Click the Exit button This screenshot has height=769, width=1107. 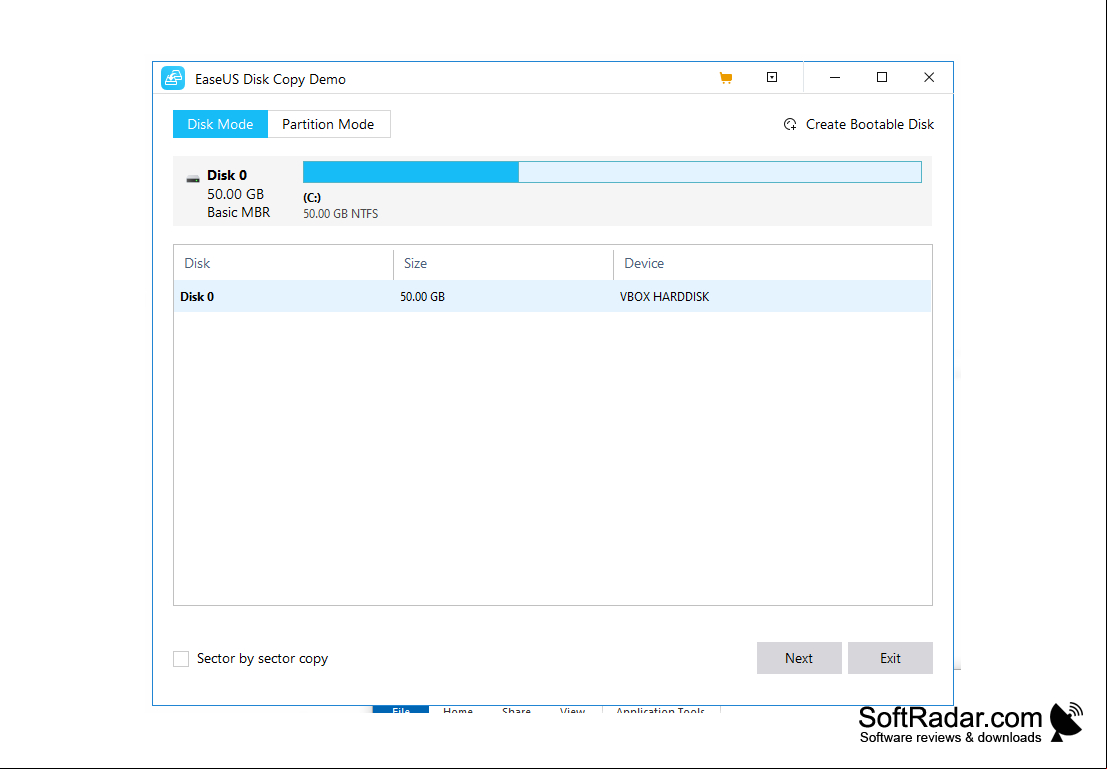click(890, 658)
